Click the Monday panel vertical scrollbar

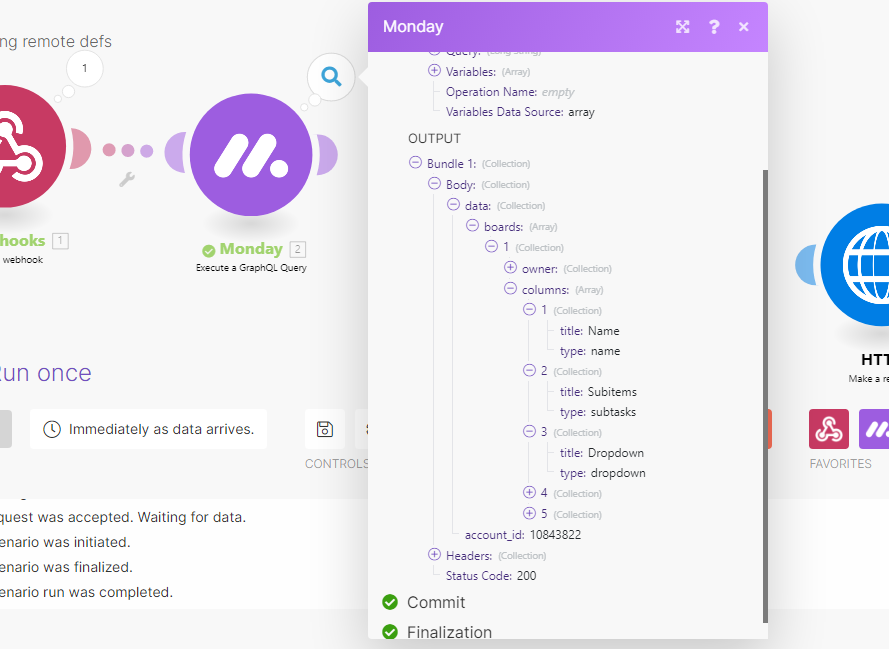tap(765, 396)
